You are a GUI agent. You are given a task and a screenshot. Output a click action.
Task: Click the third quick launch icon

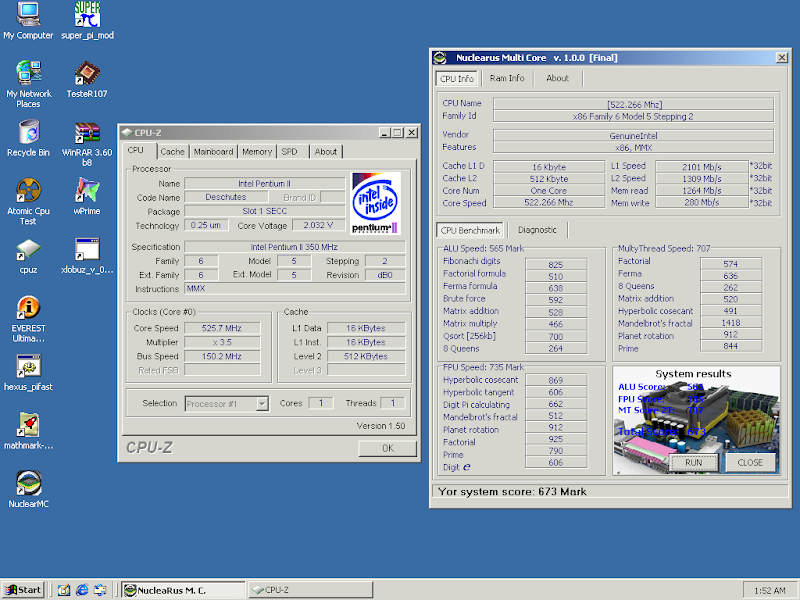99,590
